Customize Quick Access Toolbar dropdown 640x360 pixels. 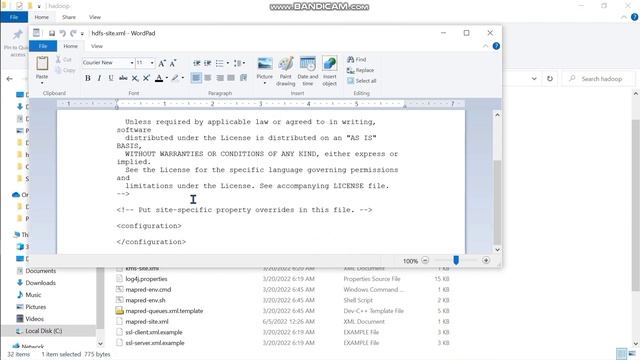[x=82, y=34]
